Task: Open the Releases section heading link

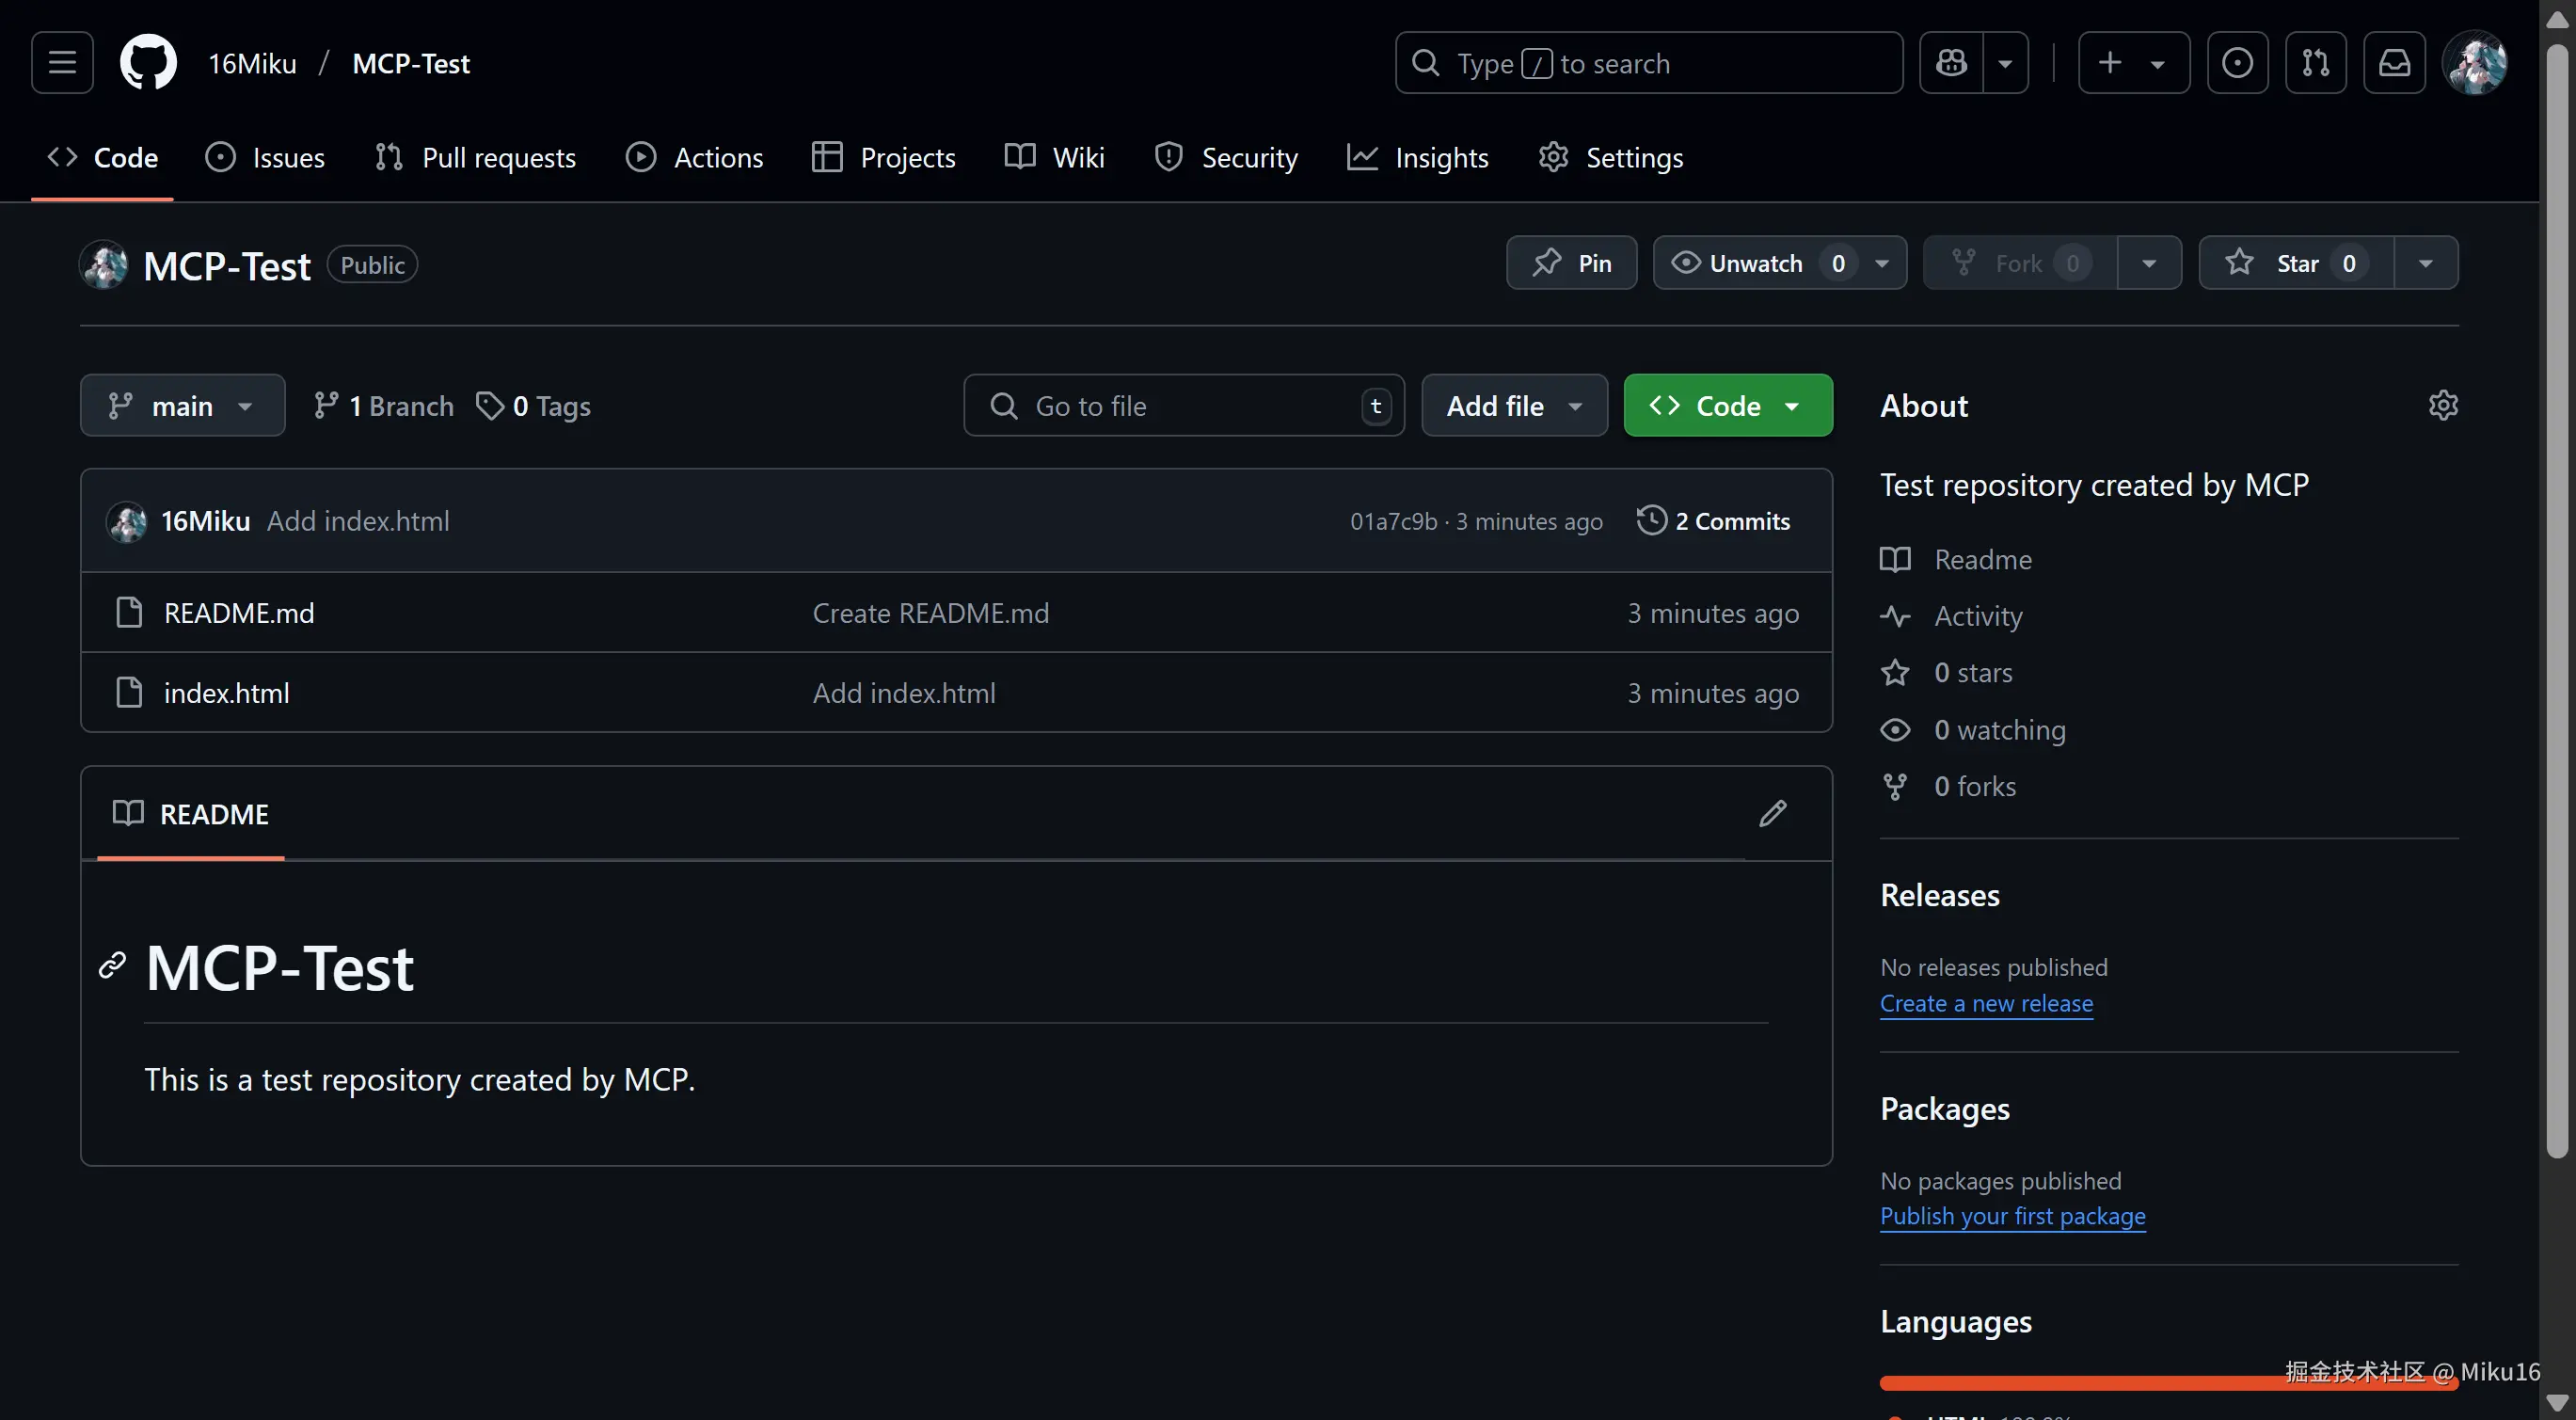Action: click(x=1940, y=895)
